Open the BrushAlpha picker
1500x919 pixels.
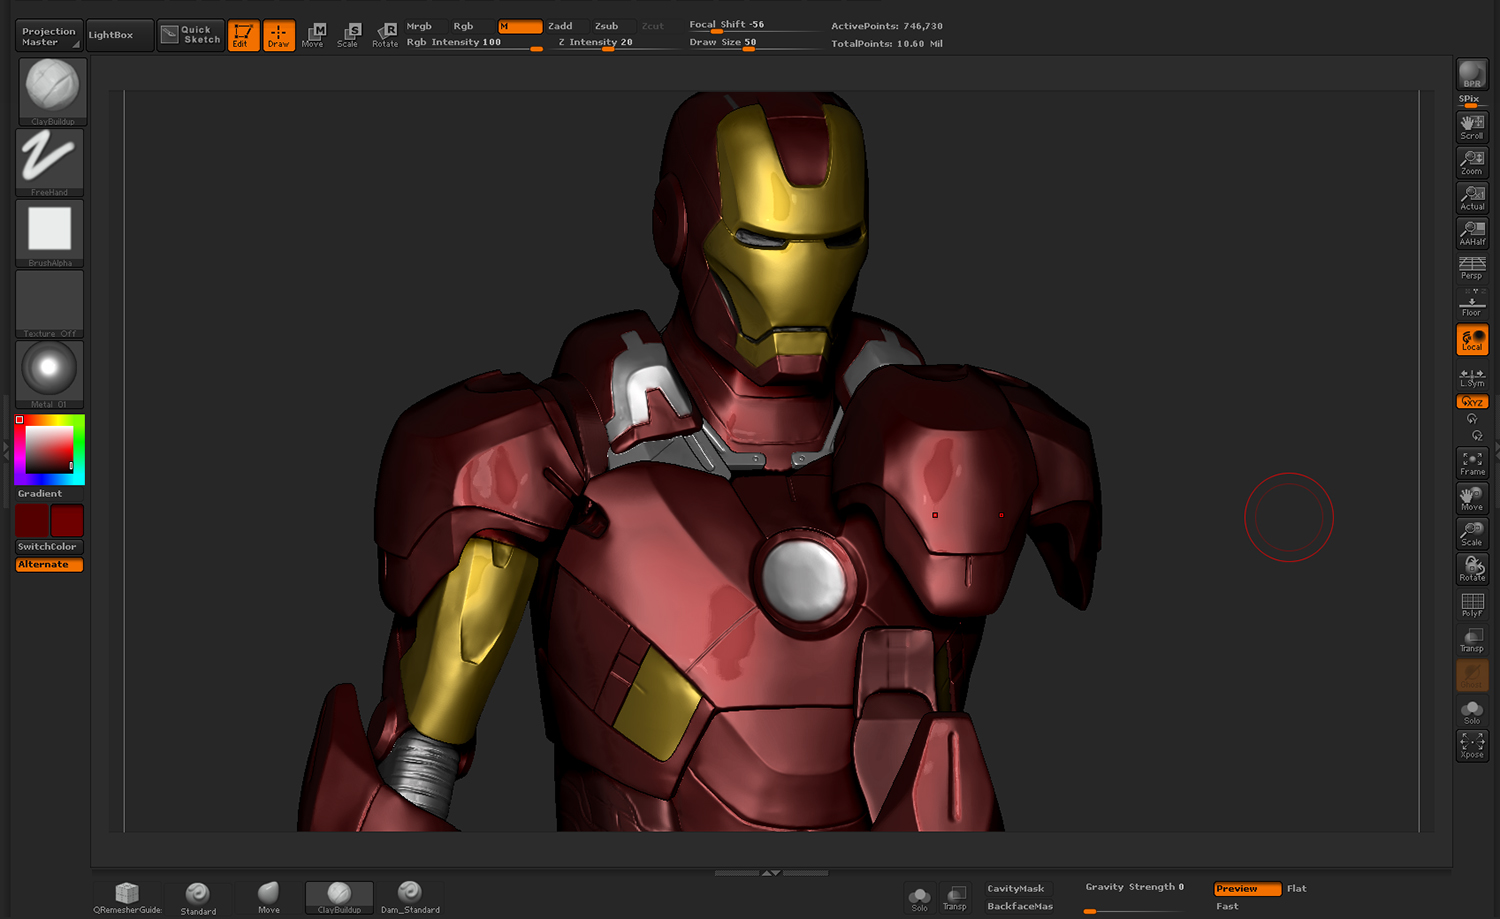tap(50, 233)
